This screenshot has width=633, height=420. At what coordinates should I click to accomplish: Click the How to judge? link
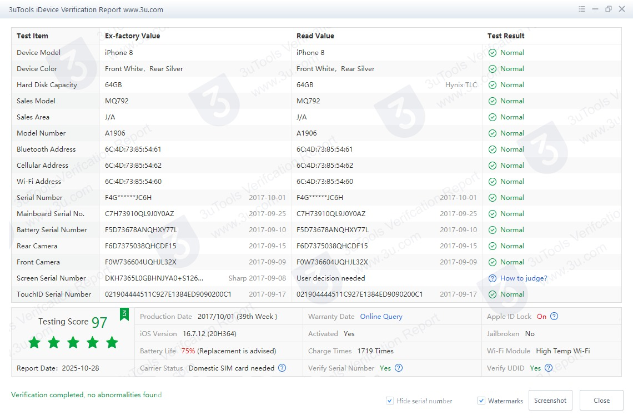pyautogui.click(x=523, y=277)
